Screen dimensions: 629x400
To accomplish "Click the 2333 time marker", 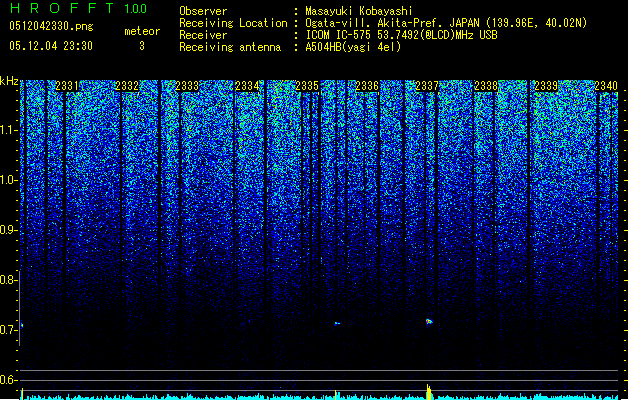I will [x=187, y=86].
